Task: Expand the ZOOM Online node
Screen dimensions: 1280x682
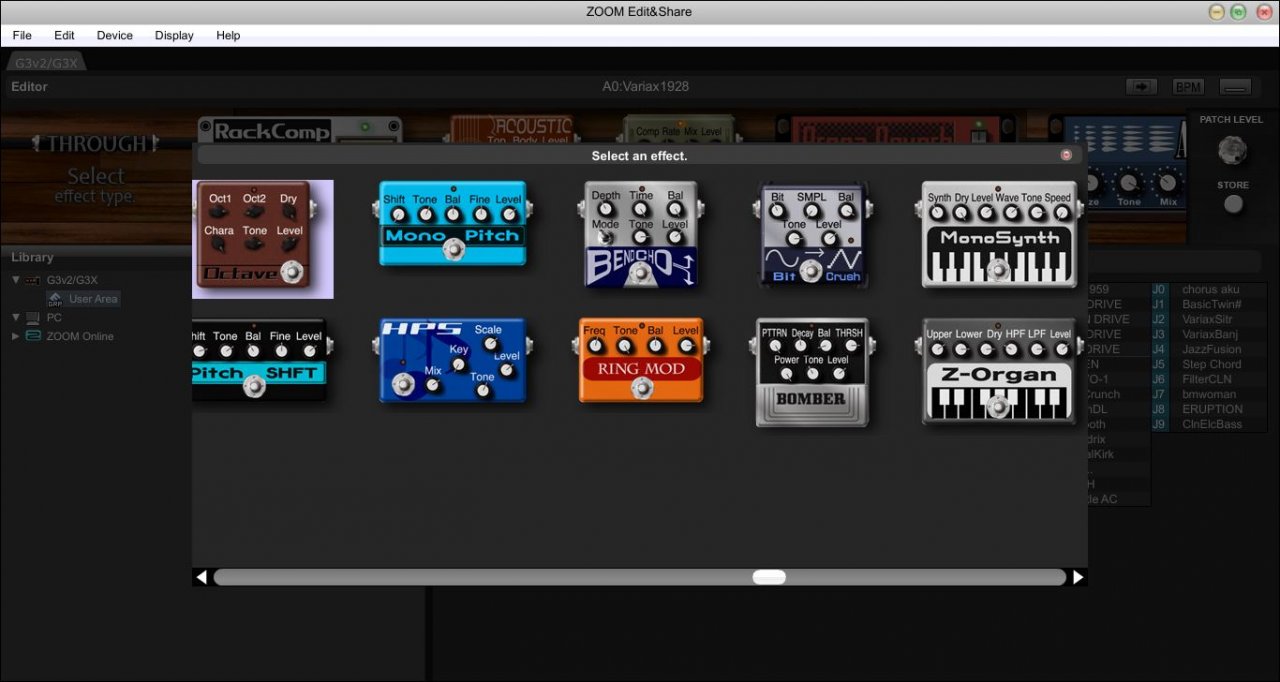Action: click(x=16, y=336)
